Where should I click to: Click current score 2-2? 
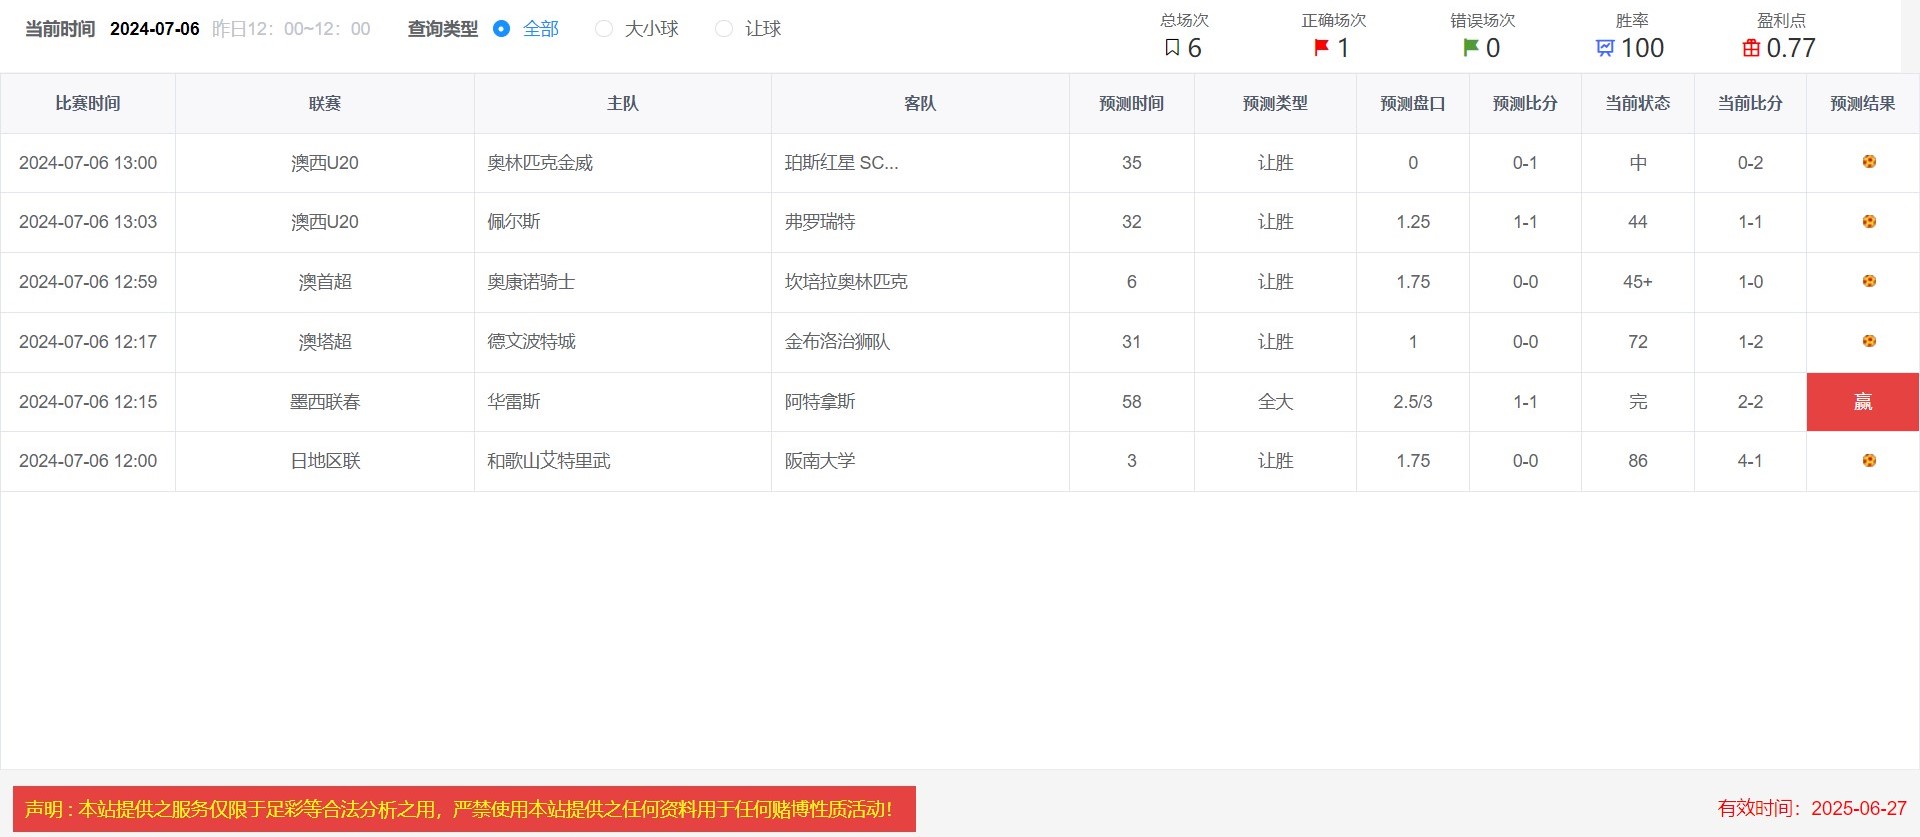(1750, 402)
